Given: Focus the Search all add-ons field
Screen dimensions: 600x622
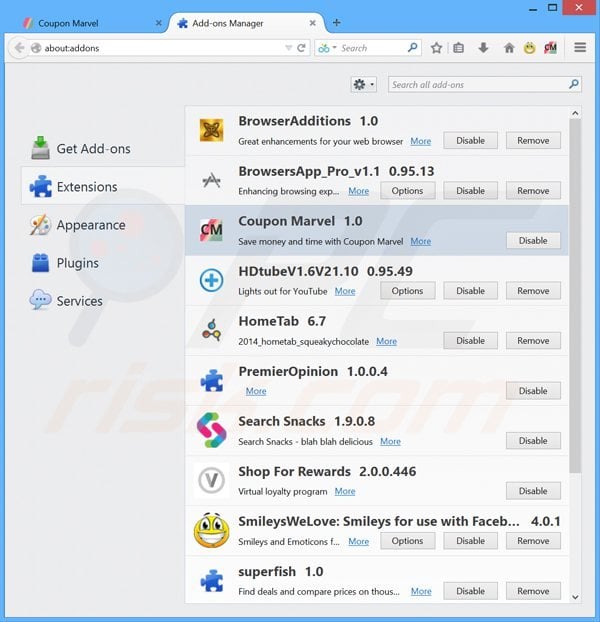Looking at the screenshot, I should tap(485, 84).
